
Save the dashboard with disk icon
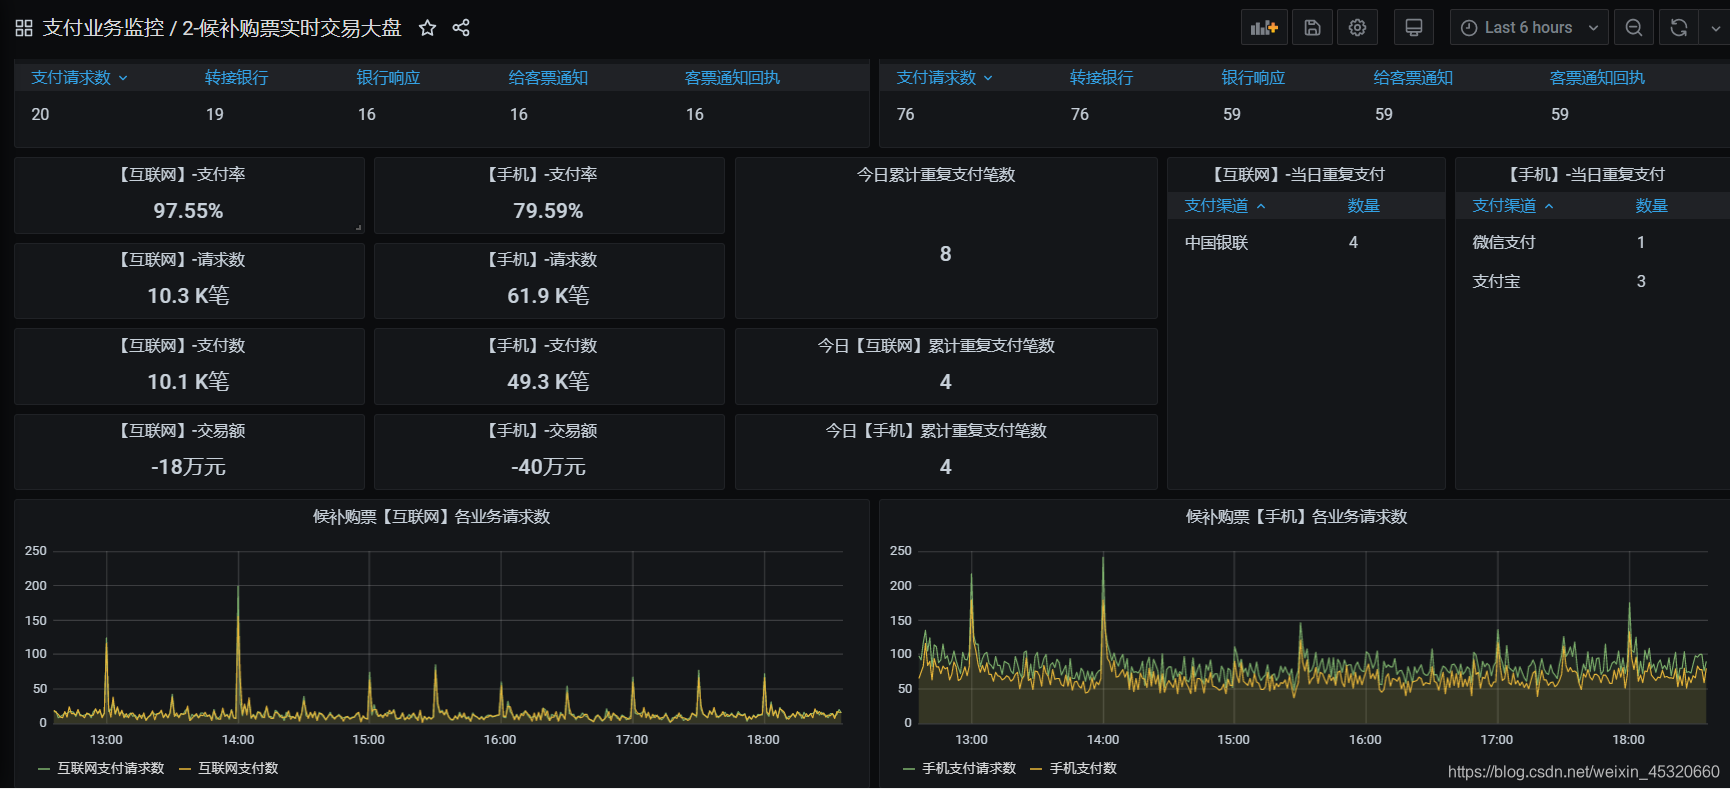point(1313,28)
